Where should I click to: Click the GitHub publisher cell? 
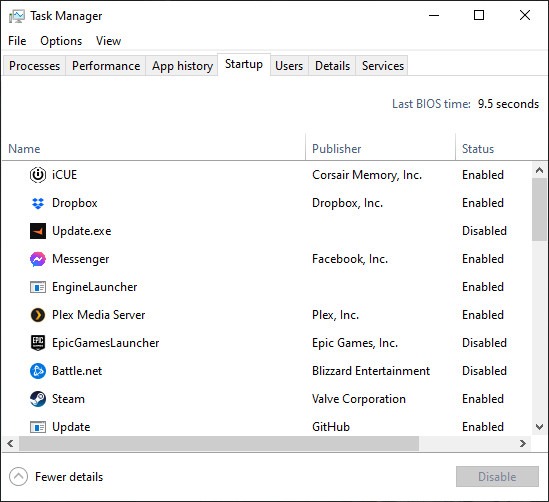tap(331, 427)
